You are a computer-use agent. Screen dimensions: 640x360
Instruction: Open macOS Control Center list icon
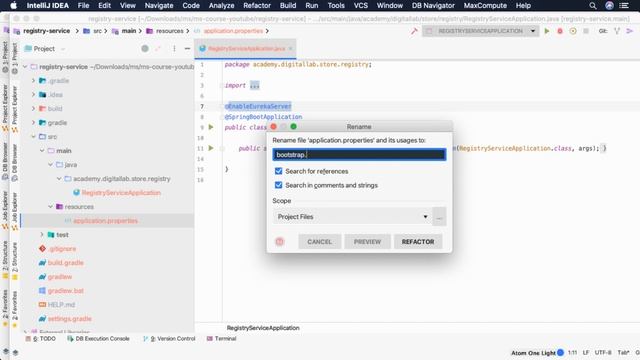(624, 6)
